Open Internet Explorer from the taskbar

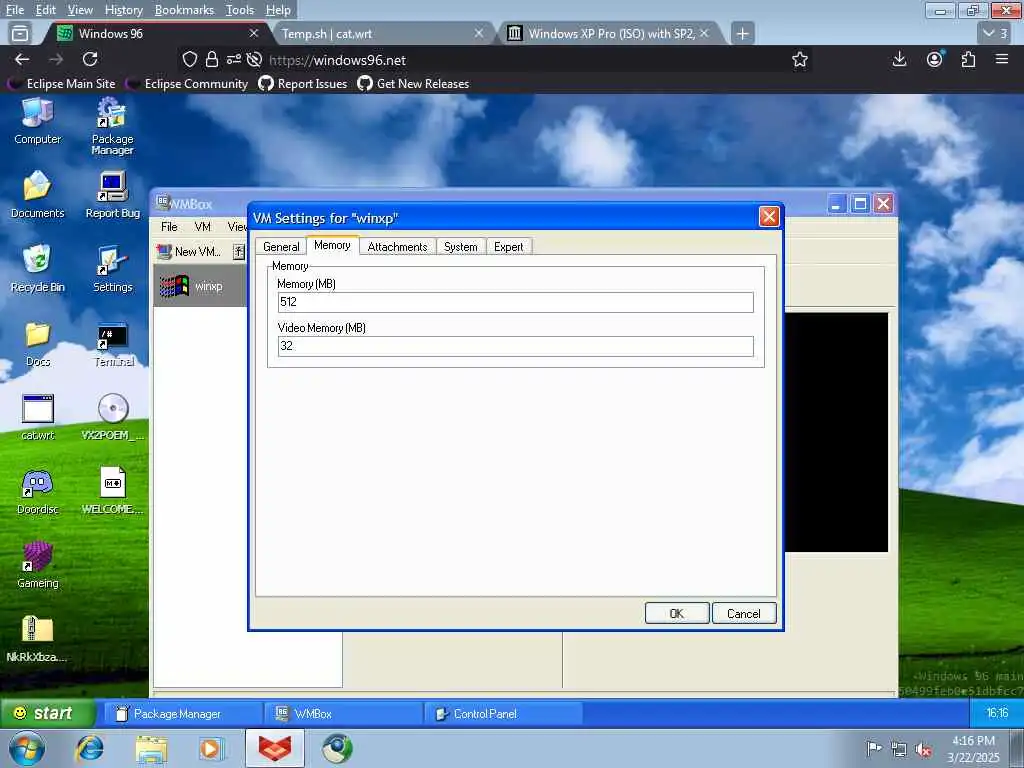tap(89, 748)
